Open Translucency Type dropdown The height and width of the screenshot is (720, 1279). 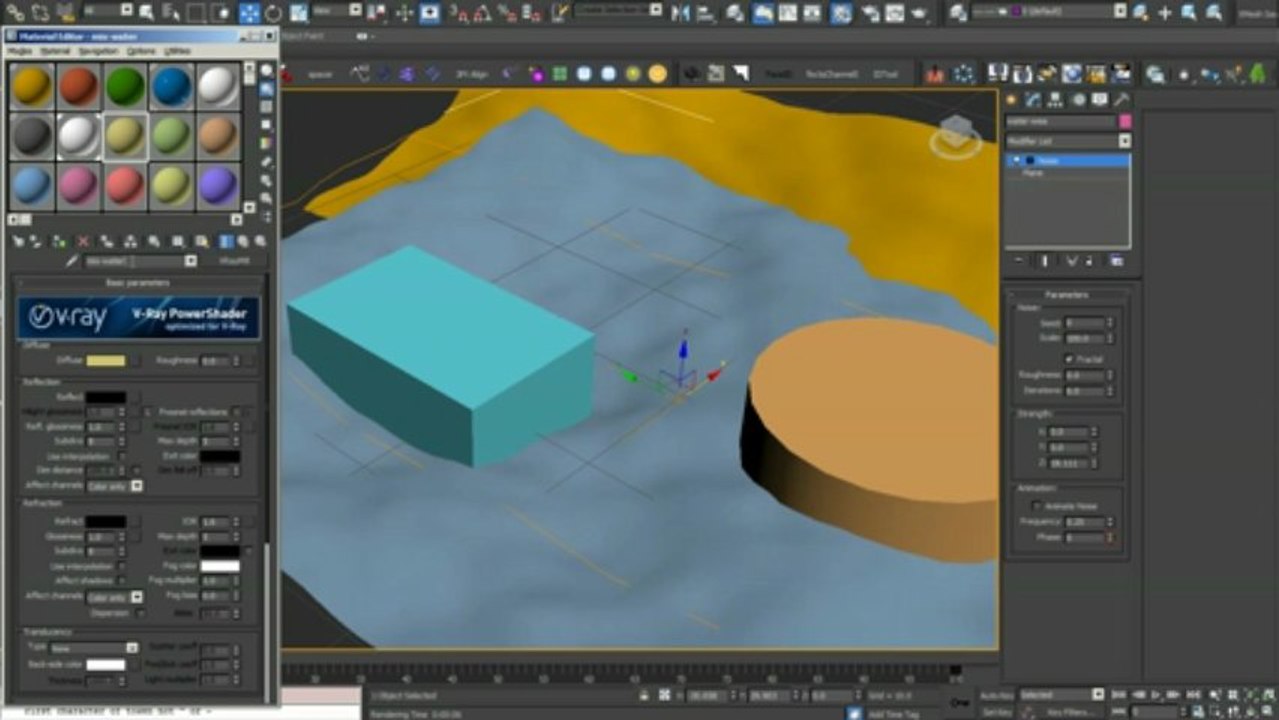[94, 648]
